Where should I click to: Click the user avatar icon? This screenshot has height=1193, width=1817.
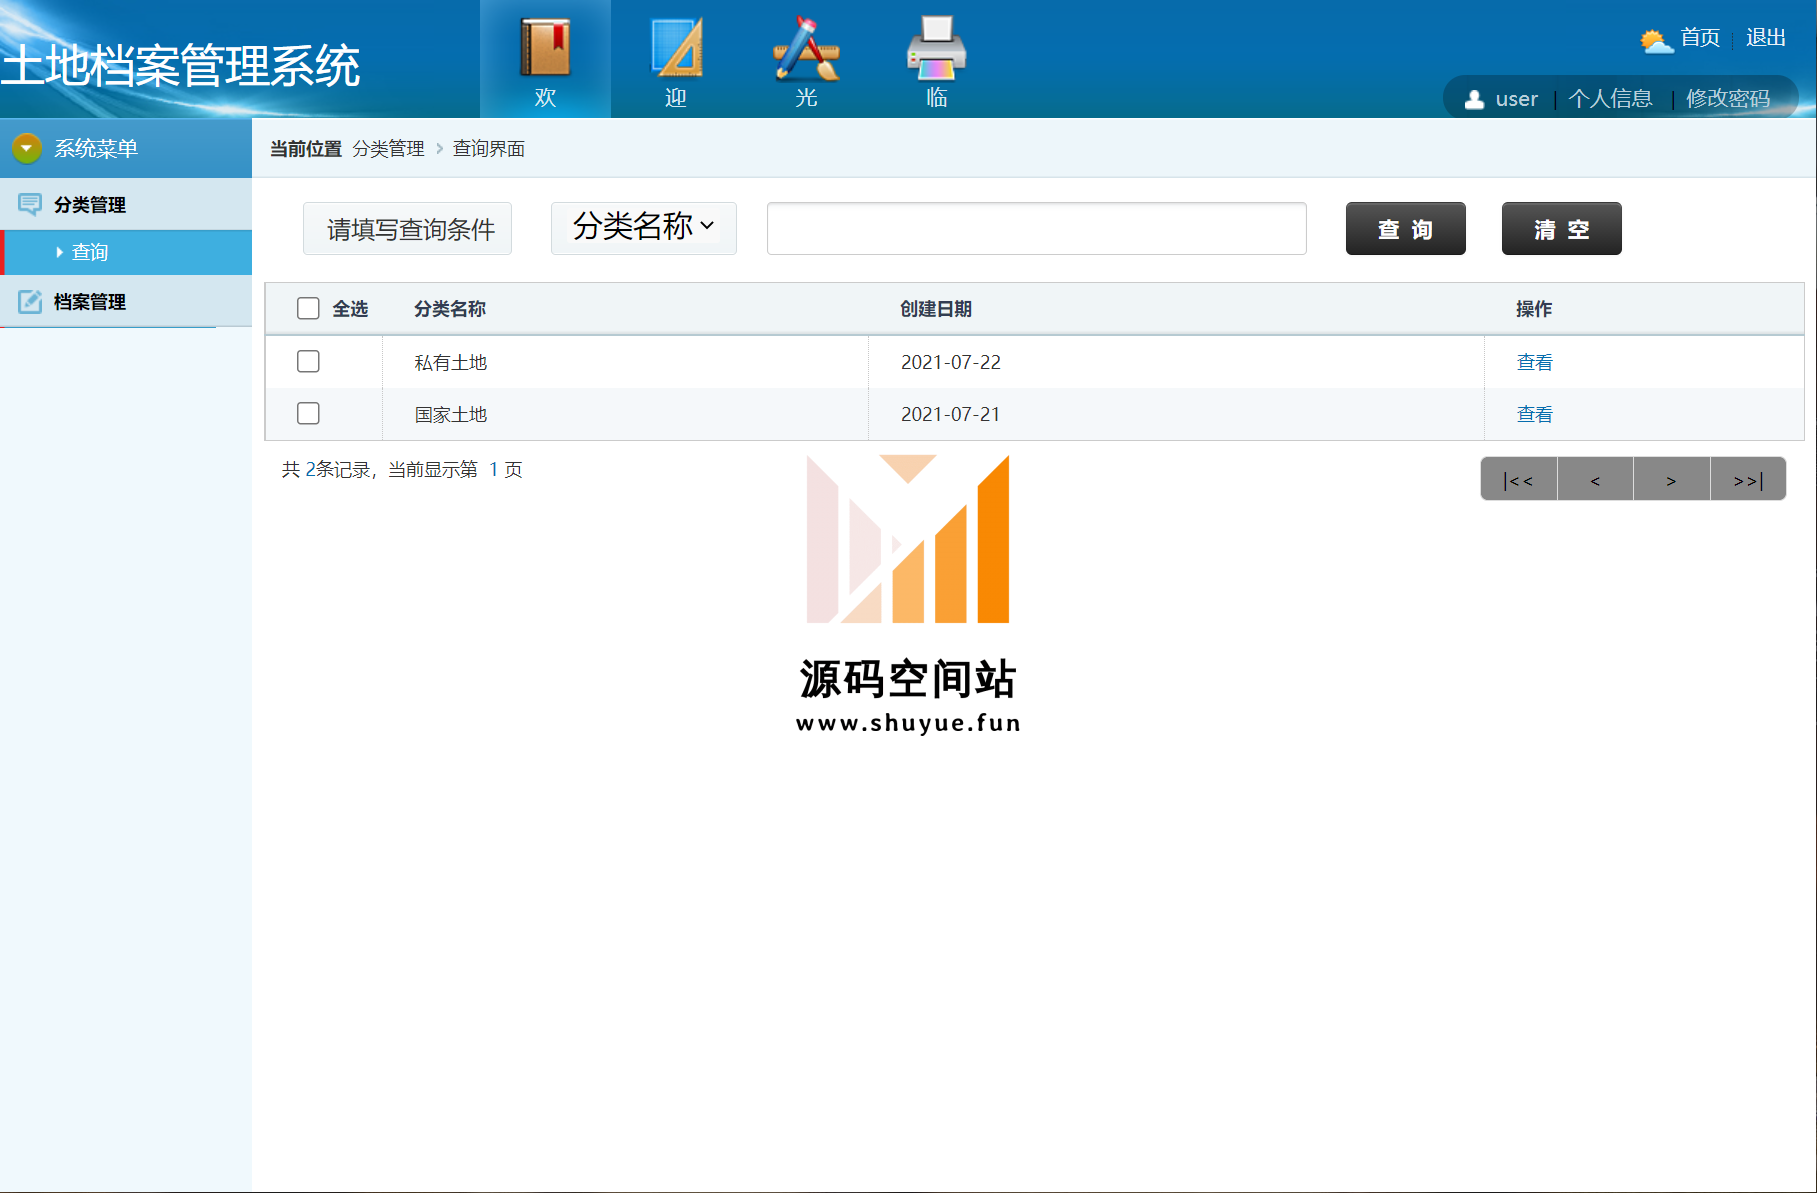click(1474, 99)
